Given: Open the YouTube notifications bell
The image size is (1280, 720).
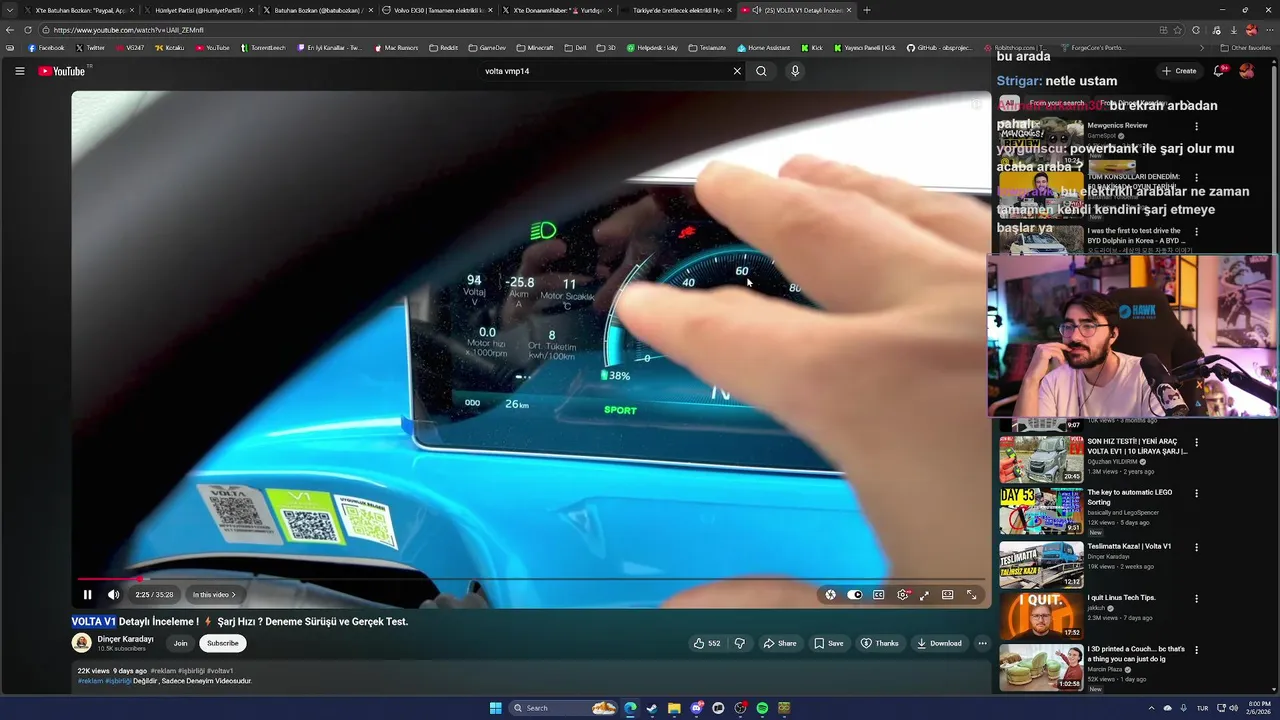Looking at the screenshot, I should pos(1218,71).
